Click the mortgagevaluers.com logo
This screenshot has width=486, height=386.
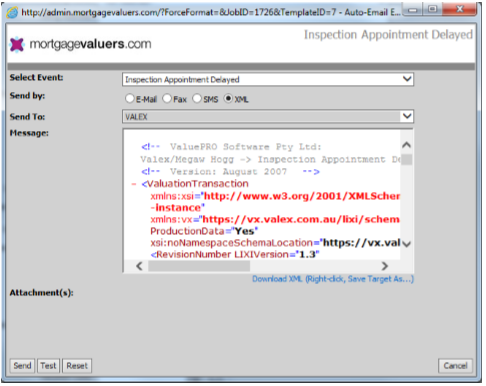tap(80, 44)
